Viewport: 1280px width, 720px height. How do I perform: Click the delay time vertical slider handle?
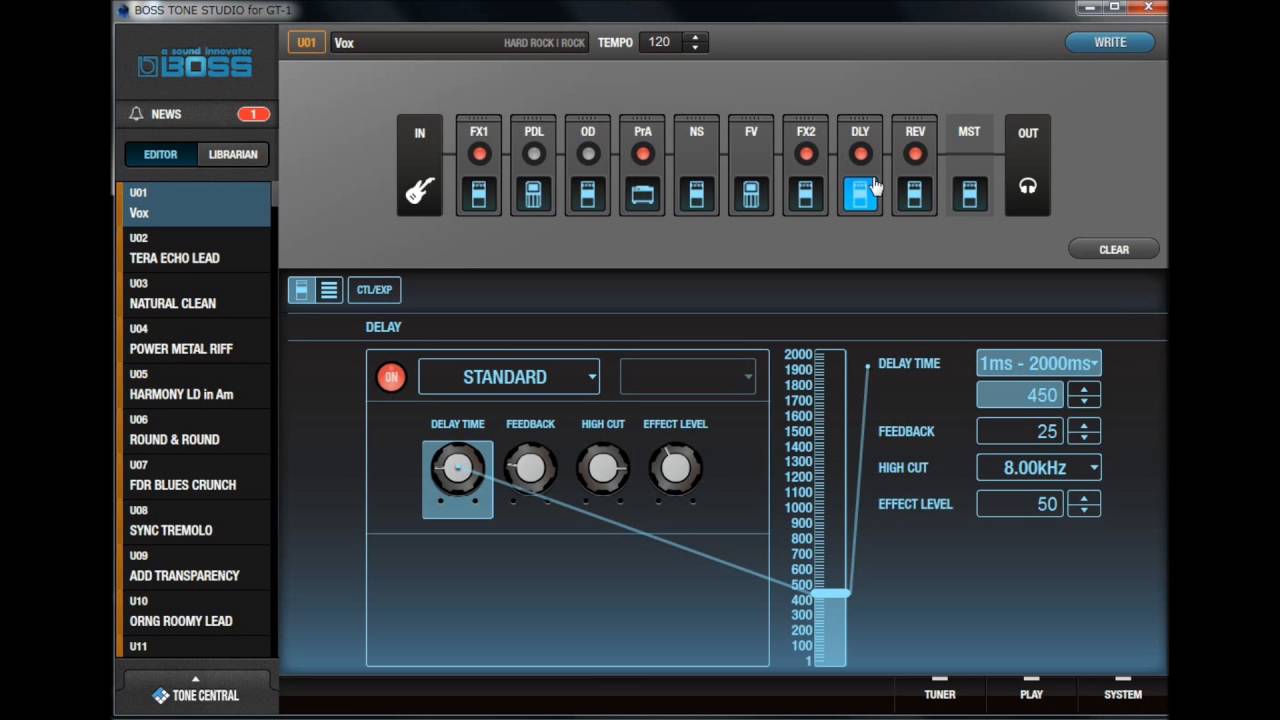coord(831,593)
